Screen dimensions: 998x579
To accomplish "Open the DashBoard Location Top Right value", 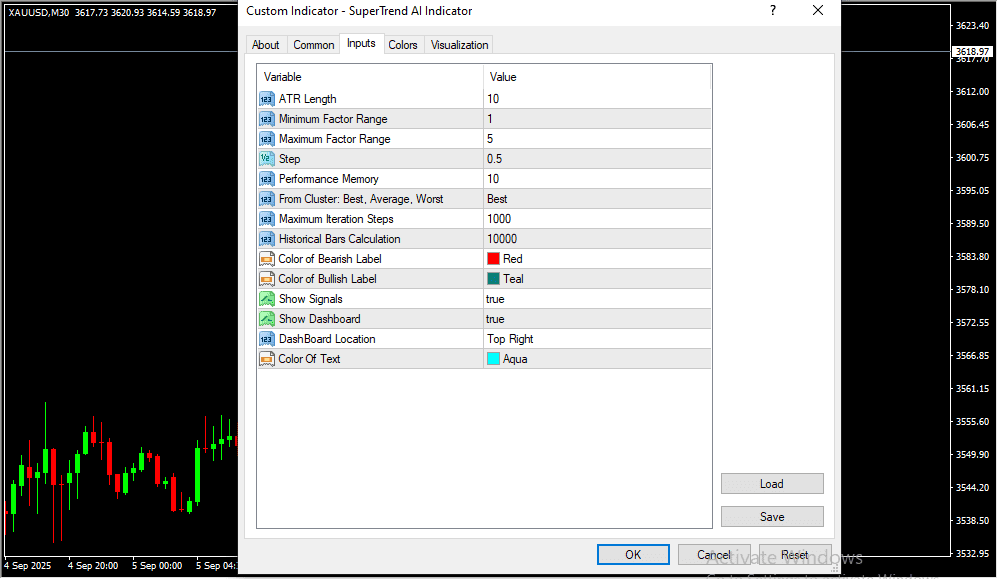I will coord(511,339).
